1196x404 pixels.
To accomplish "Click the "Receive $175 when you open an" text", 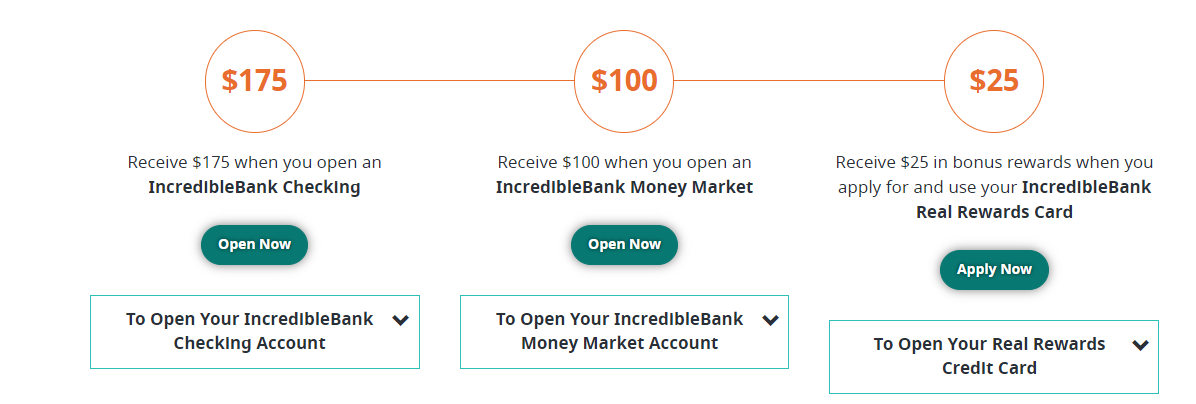I will (255, 162).
